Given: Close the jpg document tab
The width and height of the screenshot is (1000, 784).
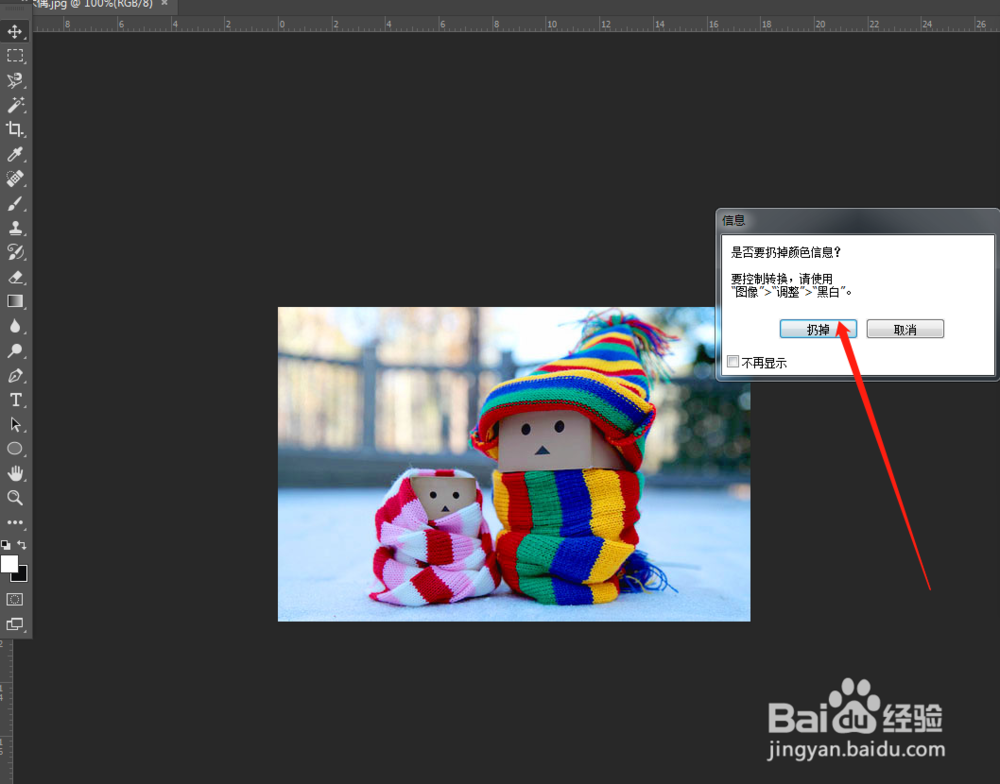Looking at the screenshot, I should [165, 3].
